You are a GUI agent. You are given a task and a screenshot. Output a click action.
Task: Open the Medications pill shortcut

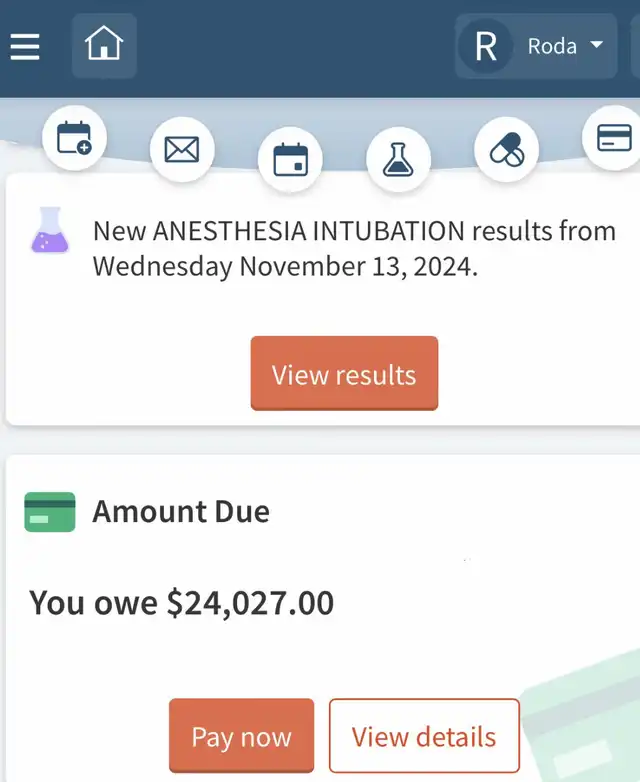[506, 149]
